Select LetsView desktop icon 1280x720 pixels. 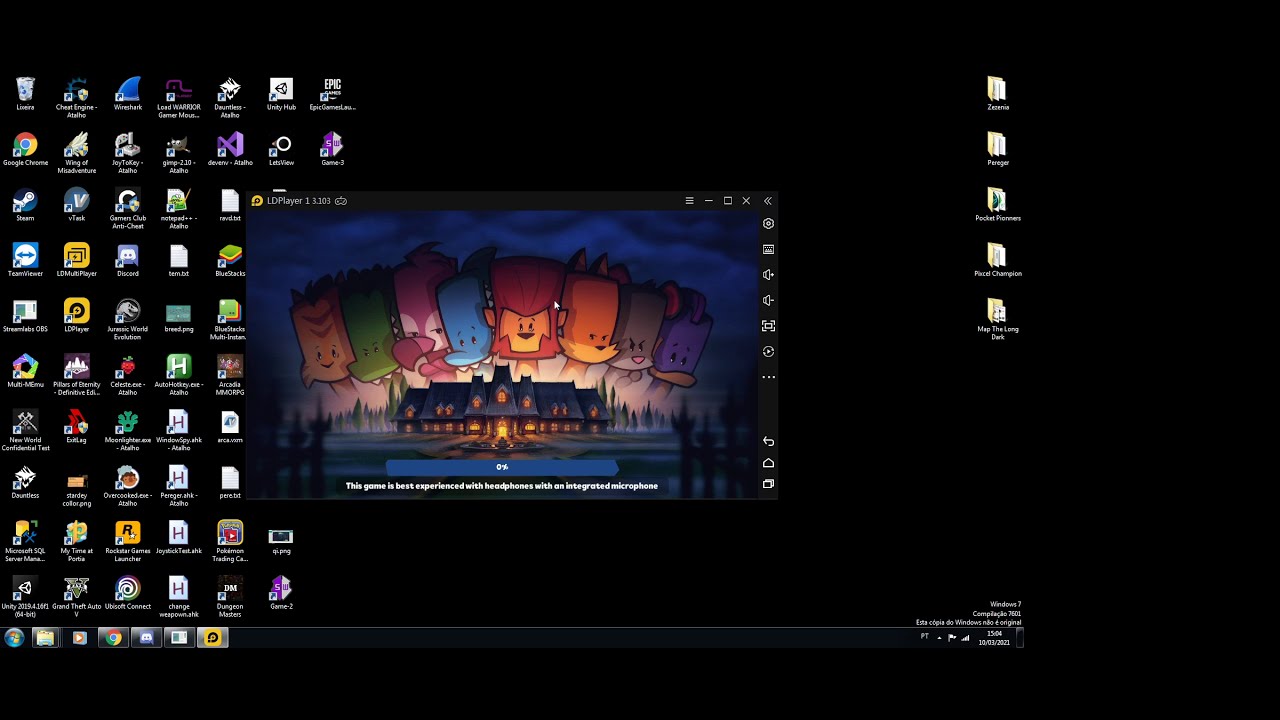pos(281,150)
